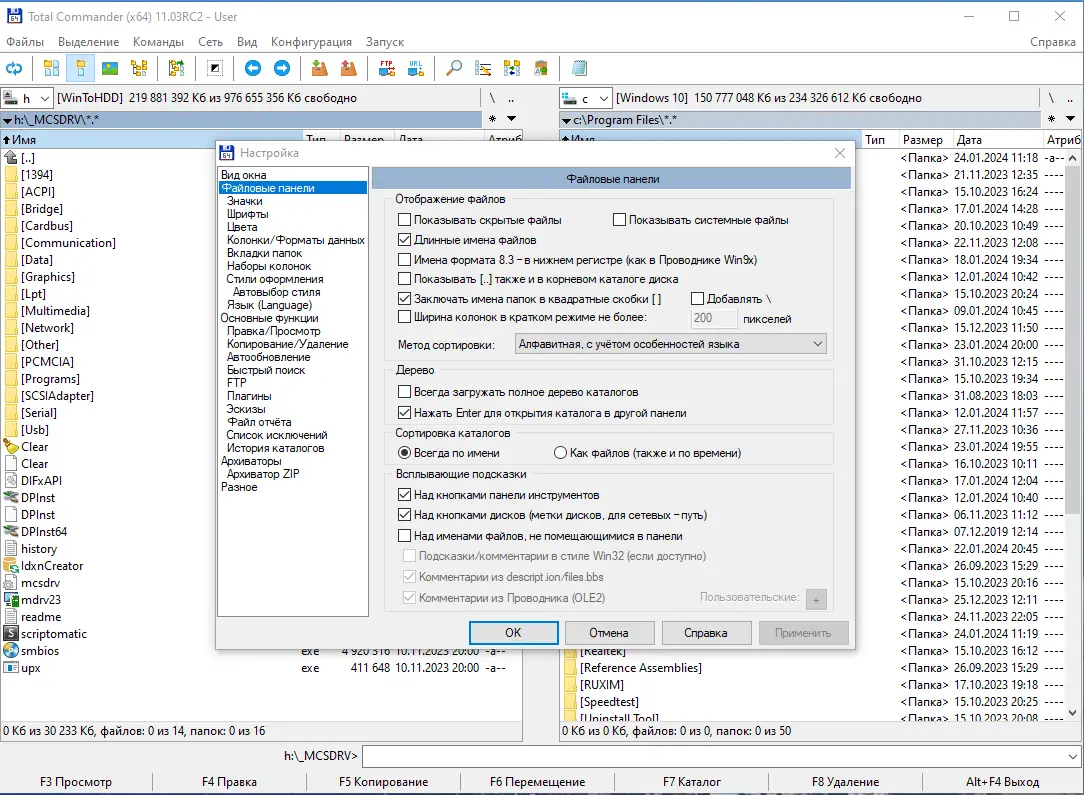Select "Цвета" in settings tree
Screen dimensions: 1084x795
pyautogui.click(x=242, y=227)
